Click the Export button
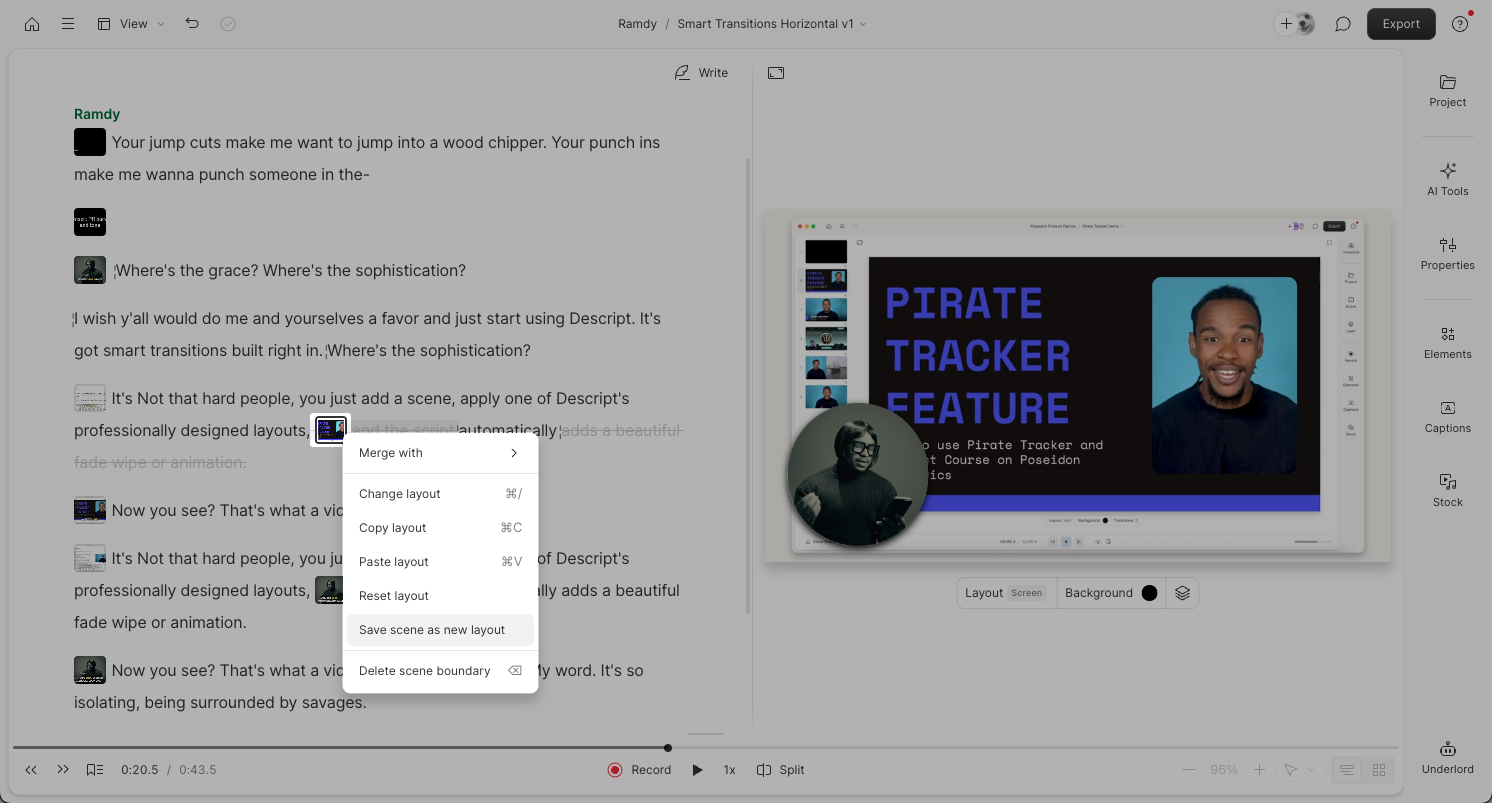1492x803 pixels. 1400,23
